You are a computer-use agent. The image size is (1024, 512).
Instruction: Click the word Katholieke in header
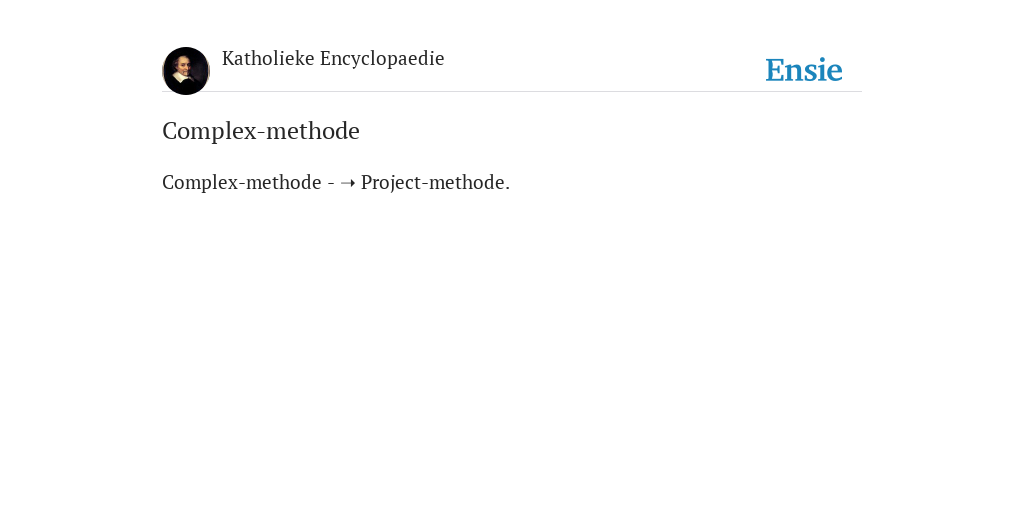[x=268, y=59]
